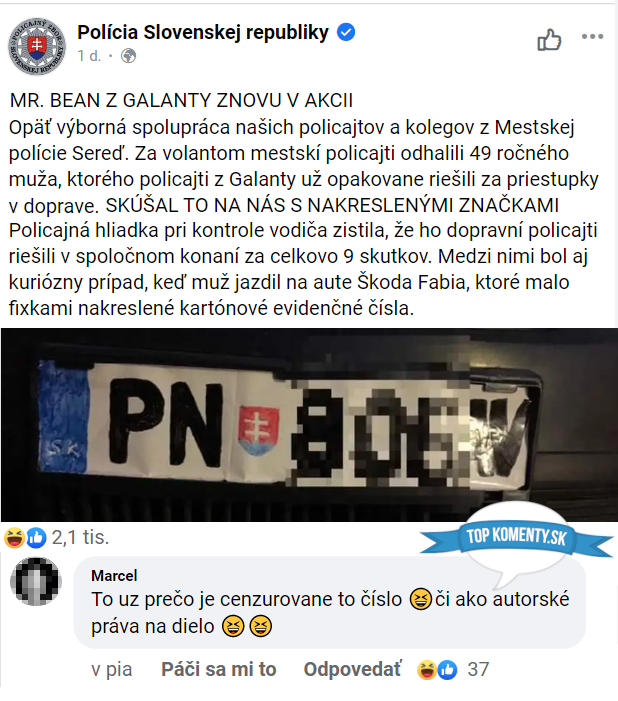The width and height of the screenshot is (618, 701).
Task: Click 'Odpovedať' to reply to Marcel
Action: point(352,670)
